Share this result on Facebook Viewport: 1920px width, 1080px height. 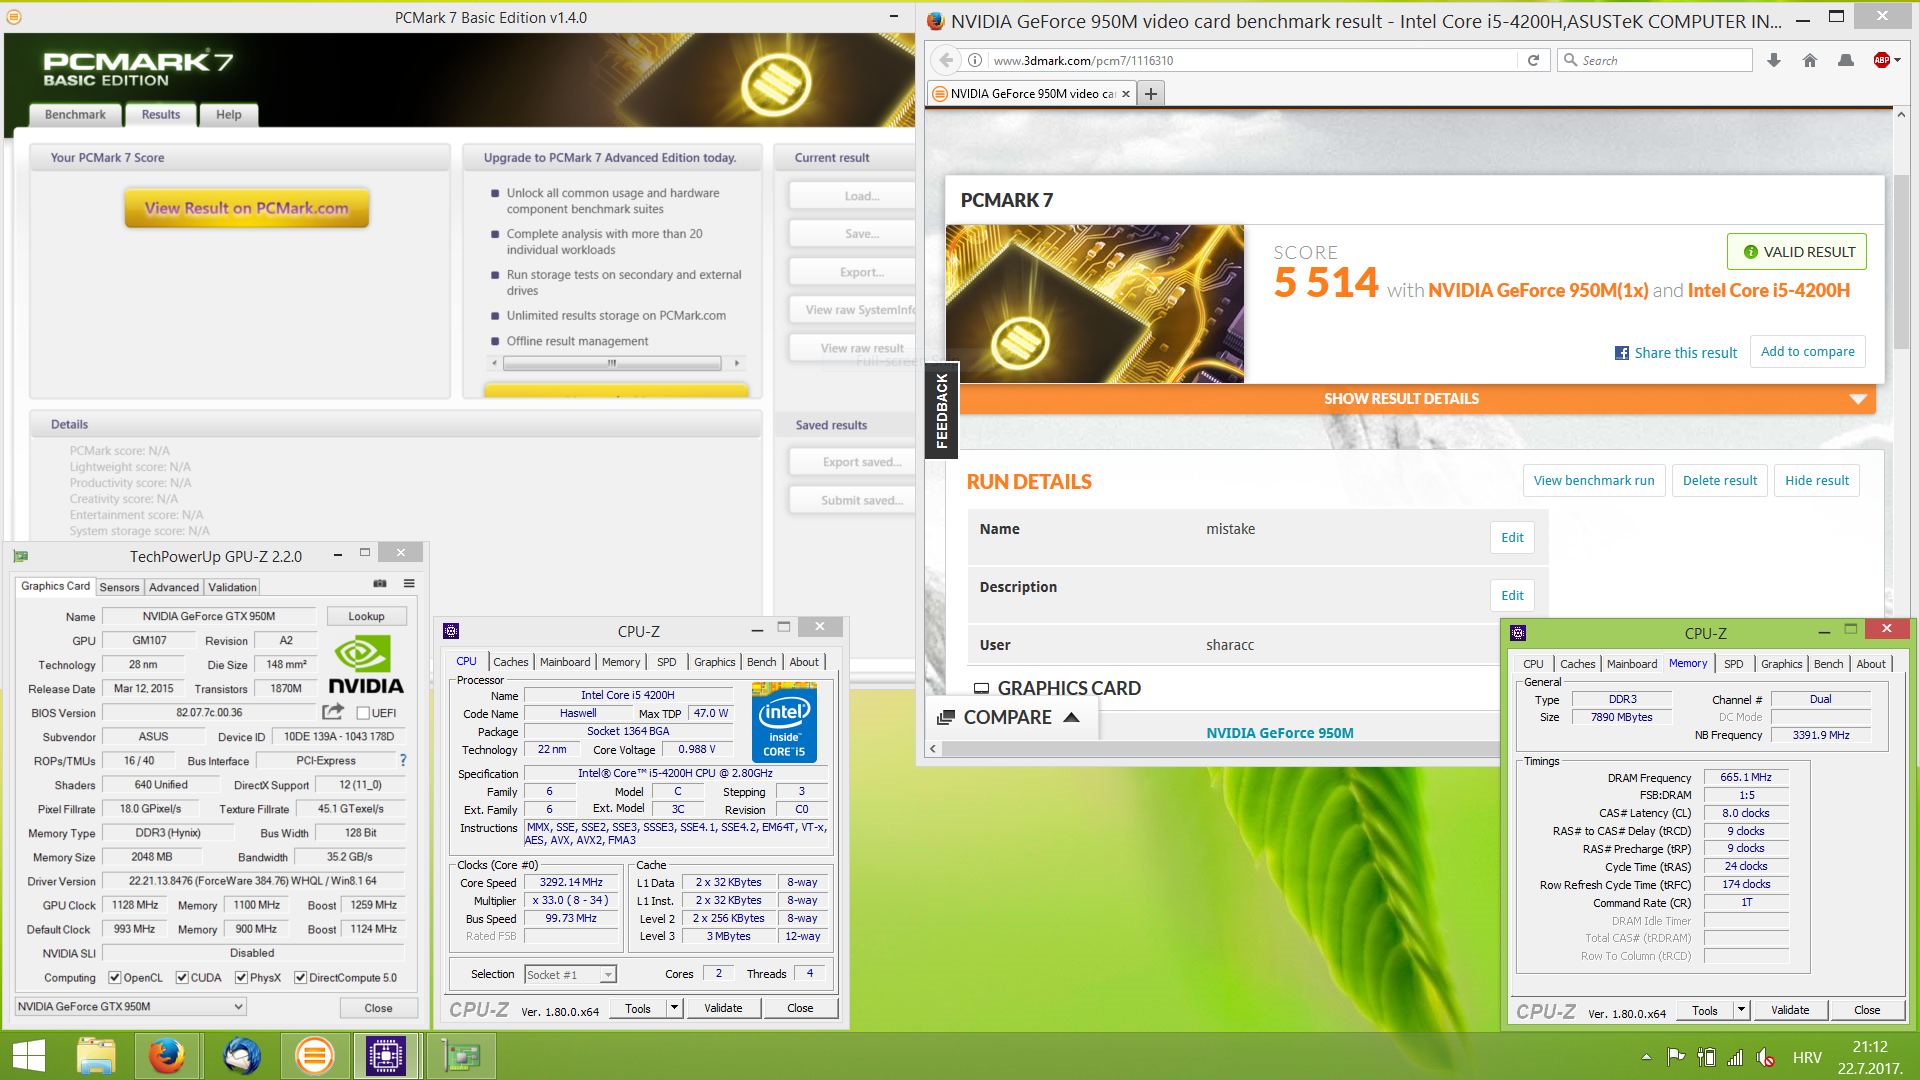click(1676, 353)
